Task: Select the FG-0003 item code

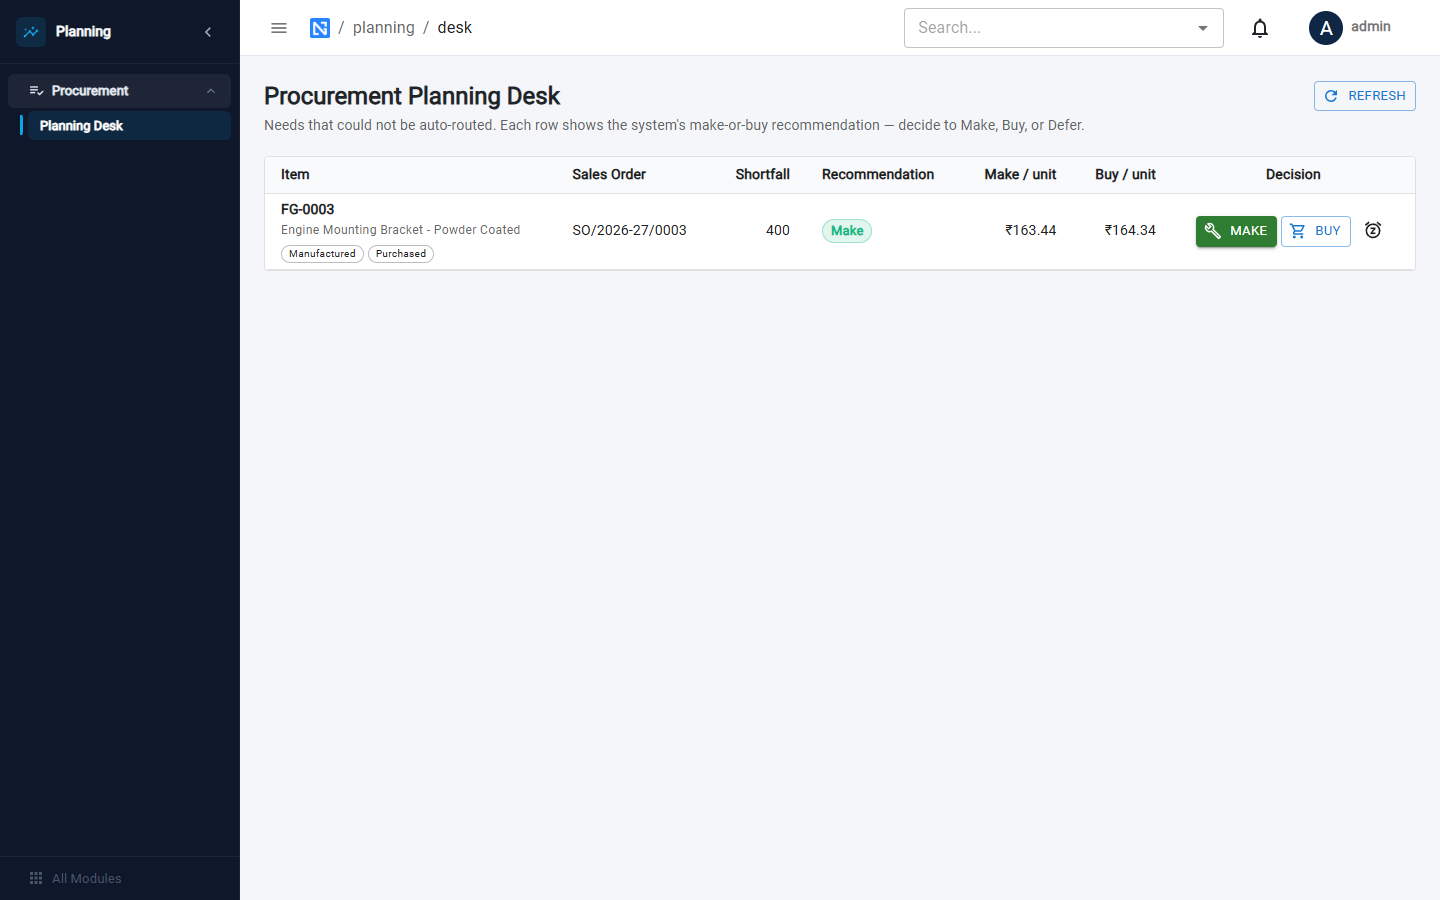Action: coord(308,209)
